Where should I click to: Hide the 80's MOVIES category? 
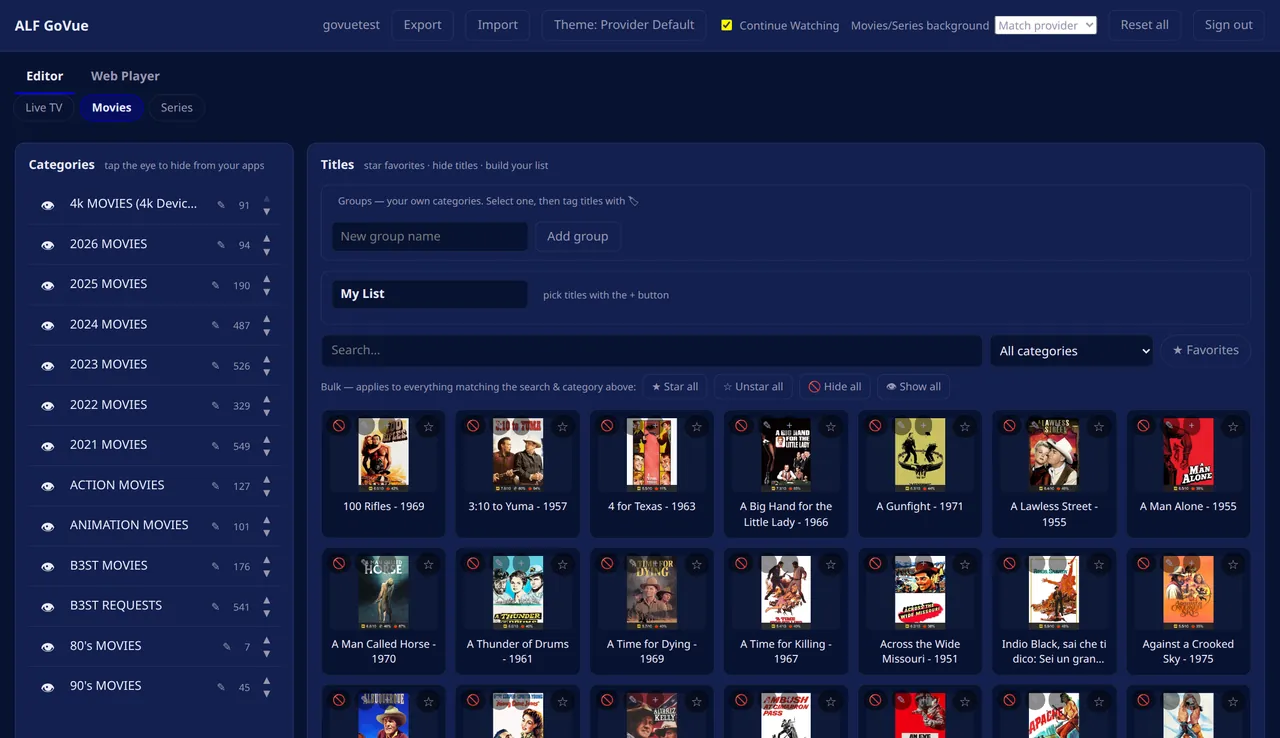[x=47, y=647]
